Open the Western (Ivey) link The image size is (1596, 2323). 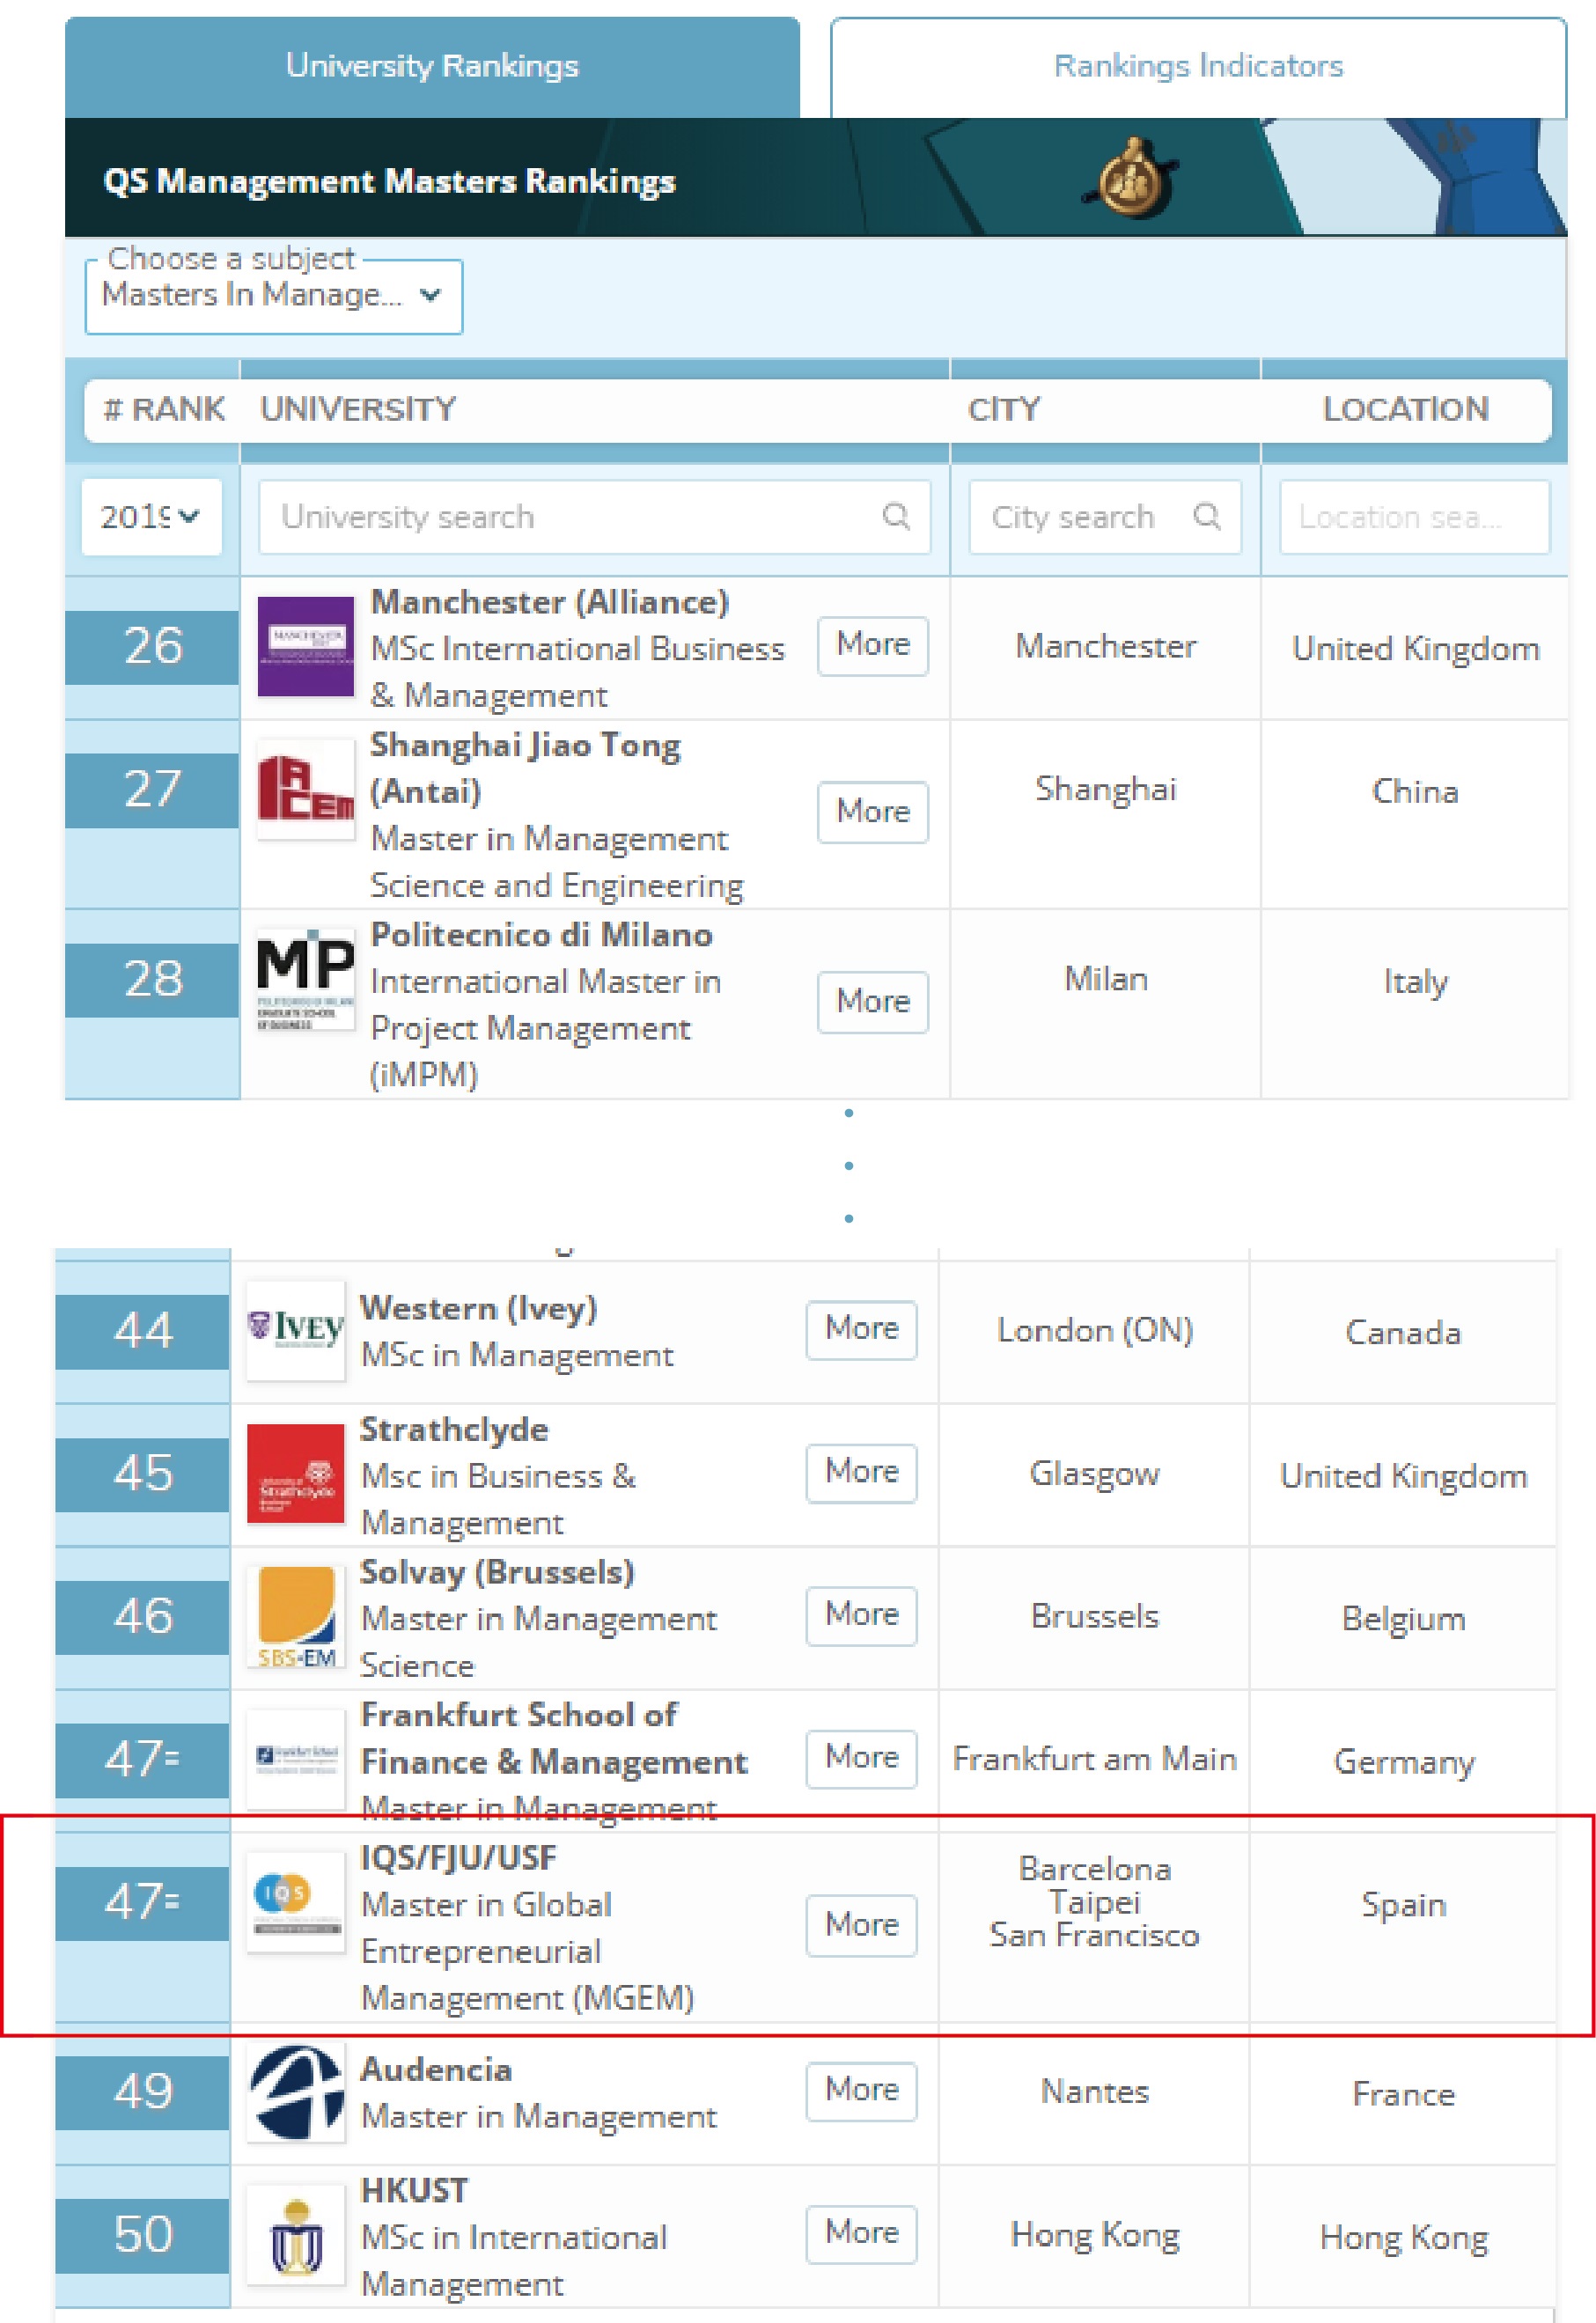click(478, 1309)
